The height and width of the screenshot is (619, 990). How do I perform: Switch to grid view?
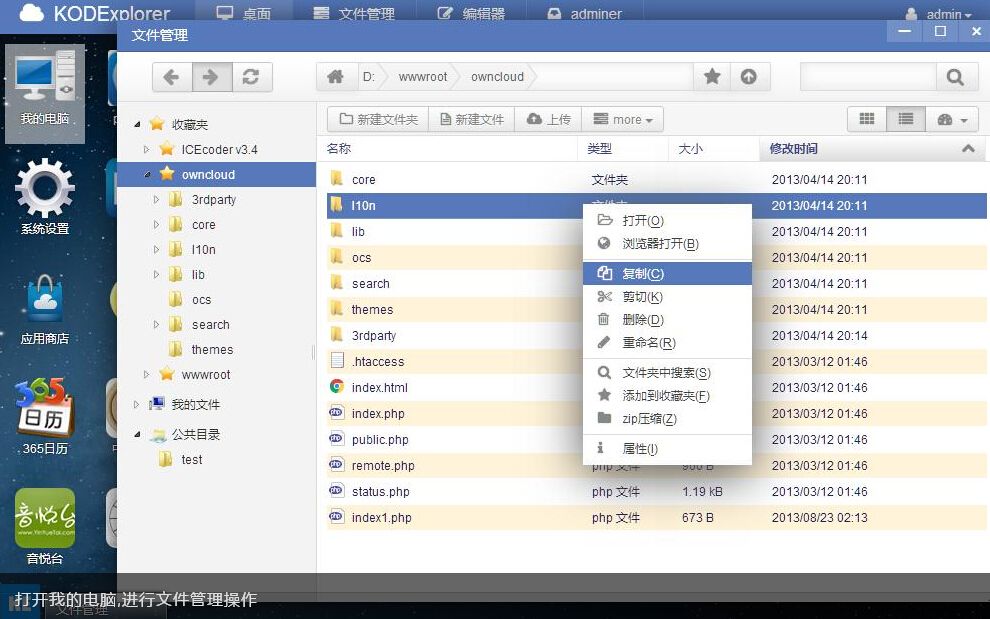point(866,118)
